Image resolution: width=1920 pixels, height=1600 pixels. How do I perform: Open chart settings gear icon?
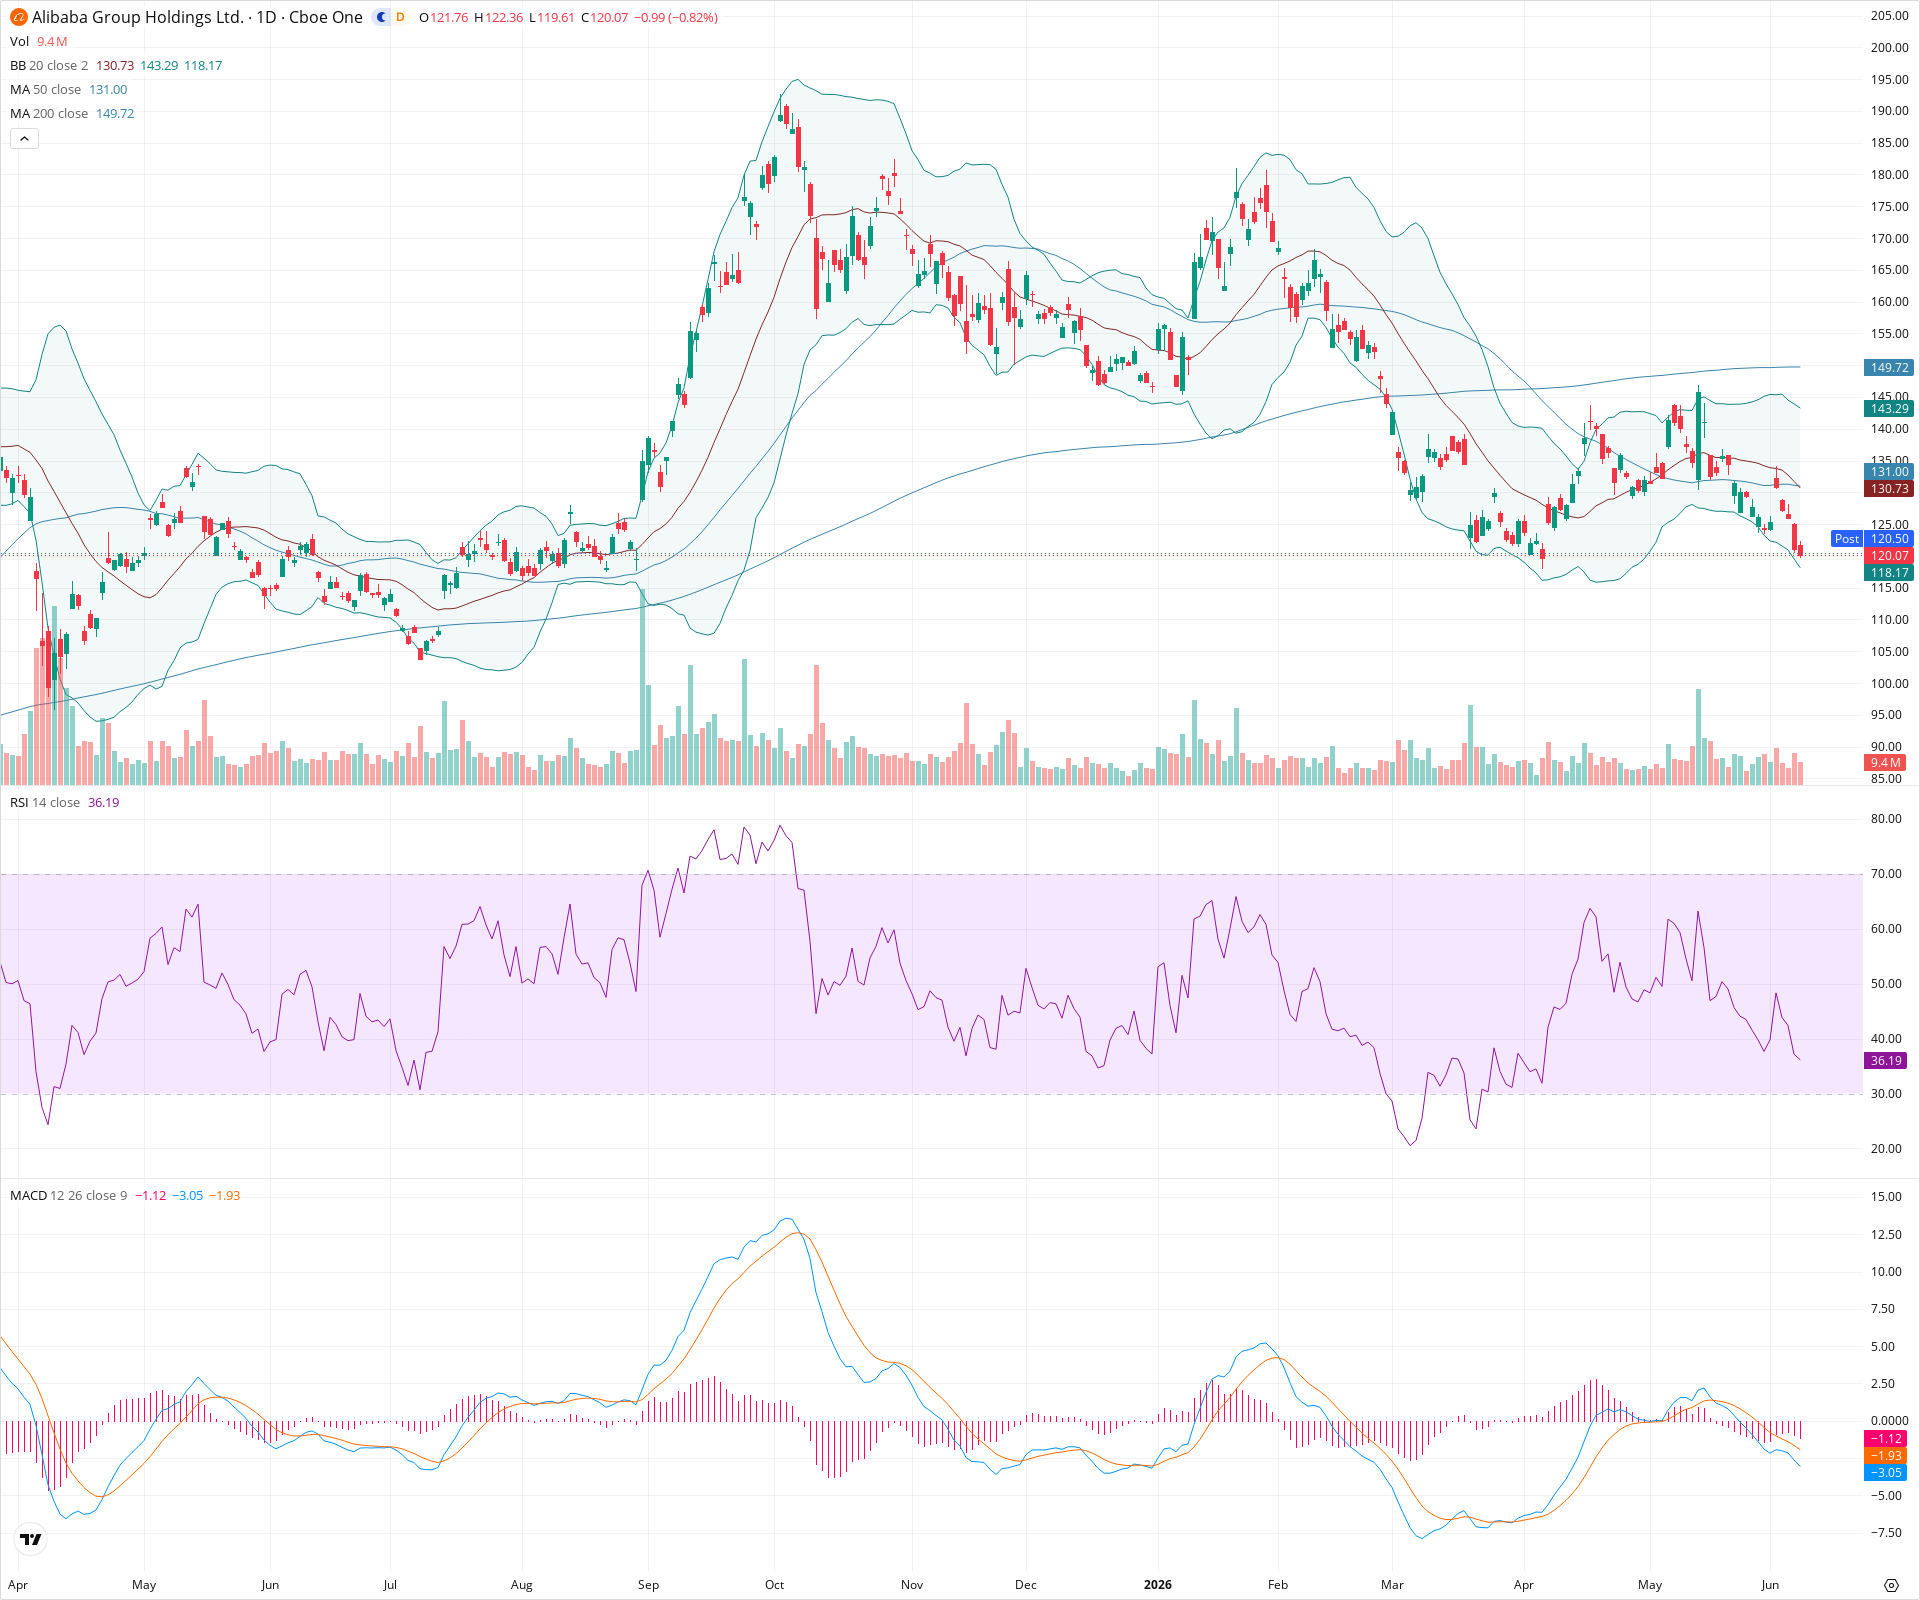point(1891,1585)
